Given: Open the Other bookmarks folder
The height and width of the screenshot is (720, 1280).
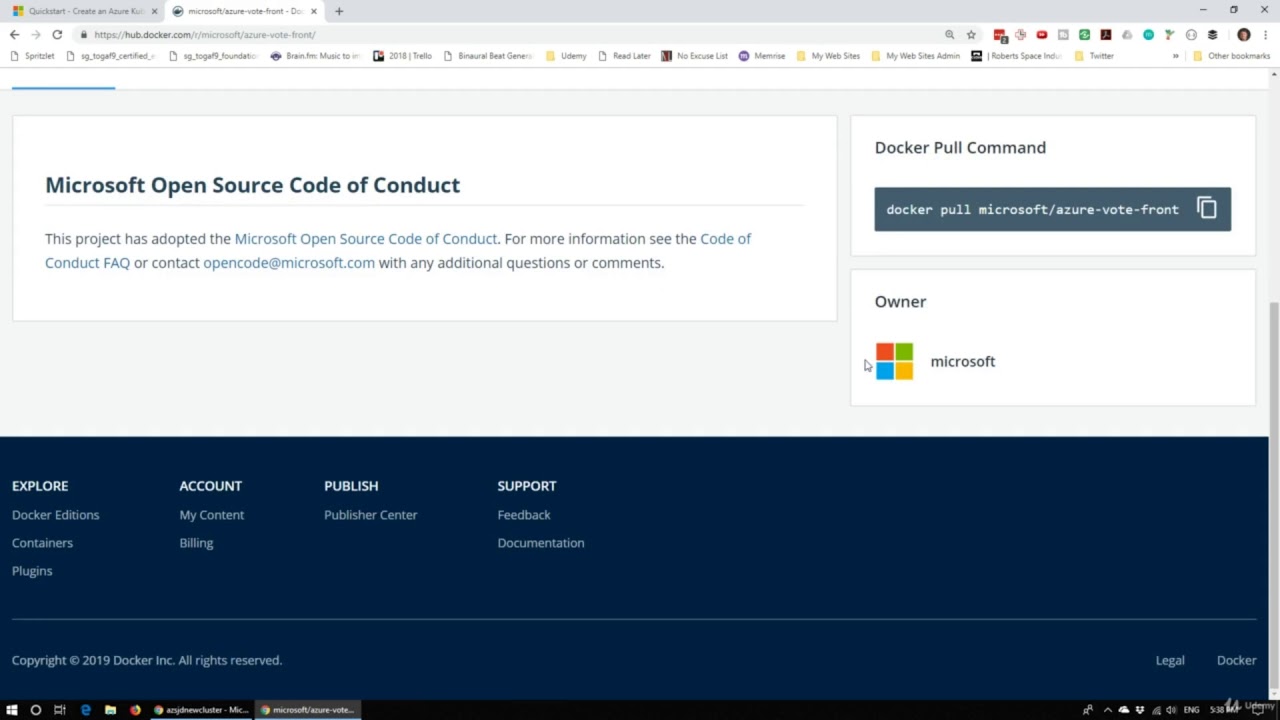Looking at the screenshot, I should point(1231,56).
